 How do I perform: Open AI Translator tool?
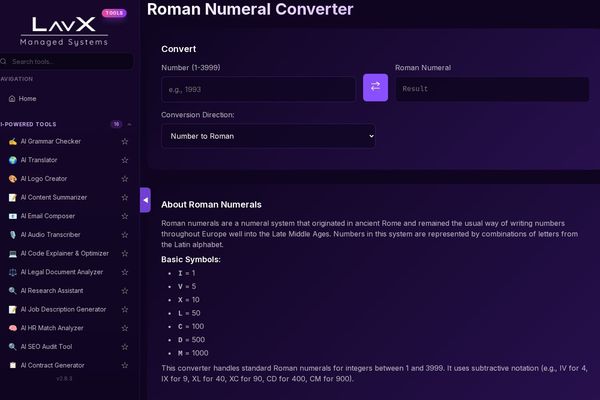pyautogui.click(x=39, y=160)
